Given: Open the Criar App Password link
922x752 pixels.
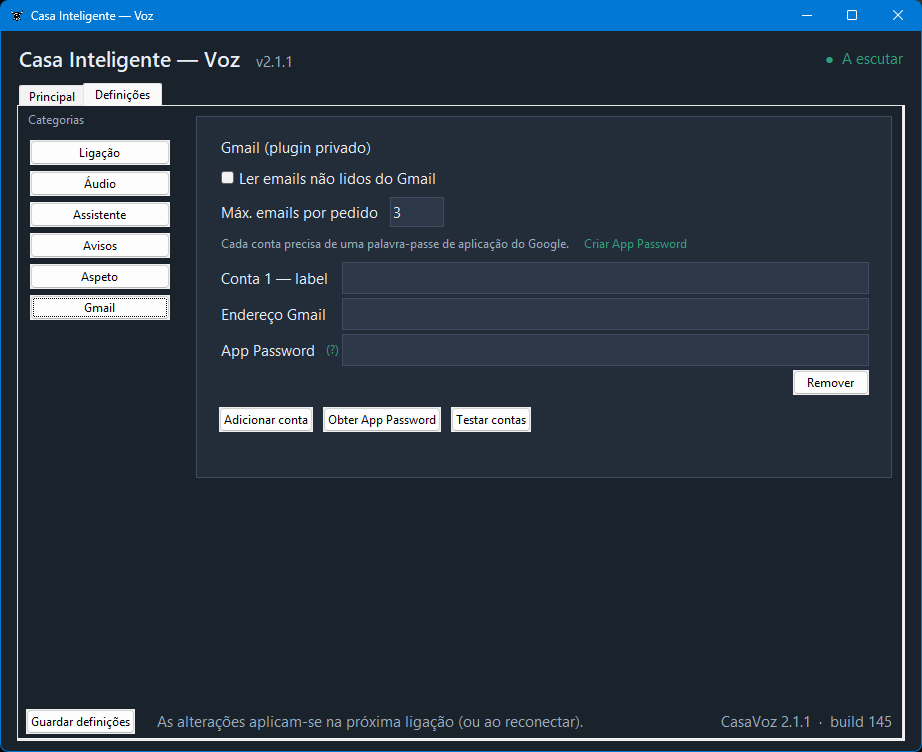Looking at the screenshot, I should point(635,244).
